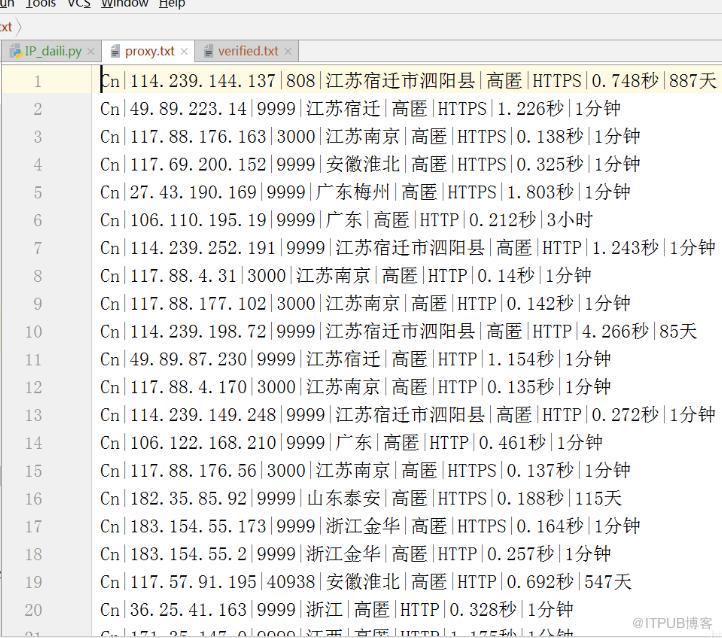Screen dimensions: 722x638
Task: Click the port 808 on line 1
Action: tap(300, 81)
